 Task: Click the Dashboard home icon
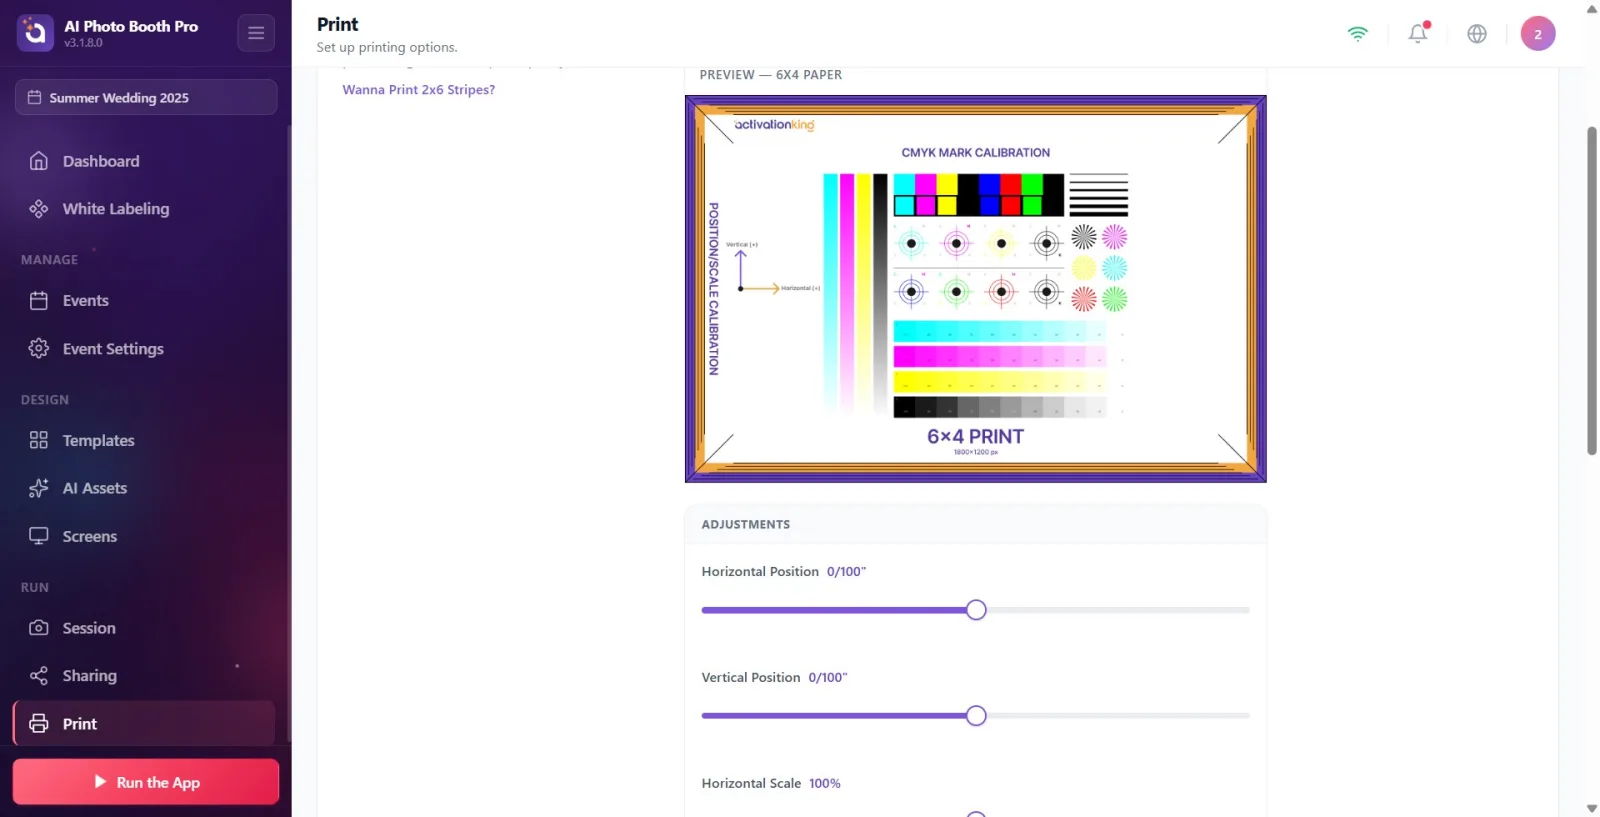tap(39, 161)
